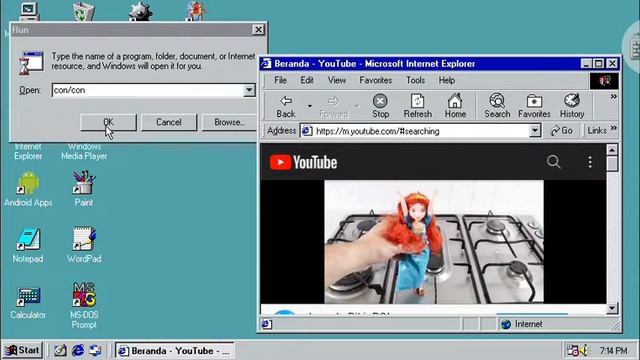Expand the address bar dropdown arrow
Image resolution: width=640 pixels, height=360 pixels.
[535, 131]
